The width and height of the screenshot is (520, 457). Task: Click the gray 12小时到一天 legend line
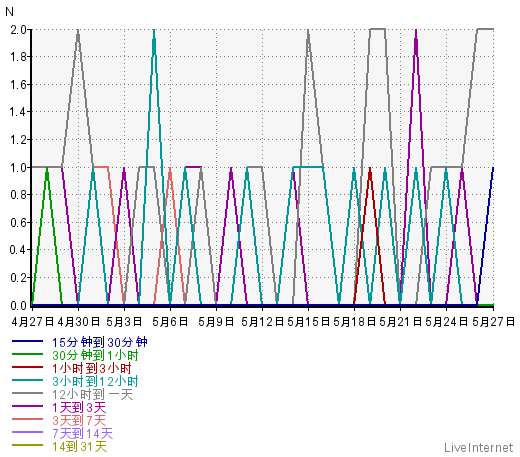[x=27, y=393]
